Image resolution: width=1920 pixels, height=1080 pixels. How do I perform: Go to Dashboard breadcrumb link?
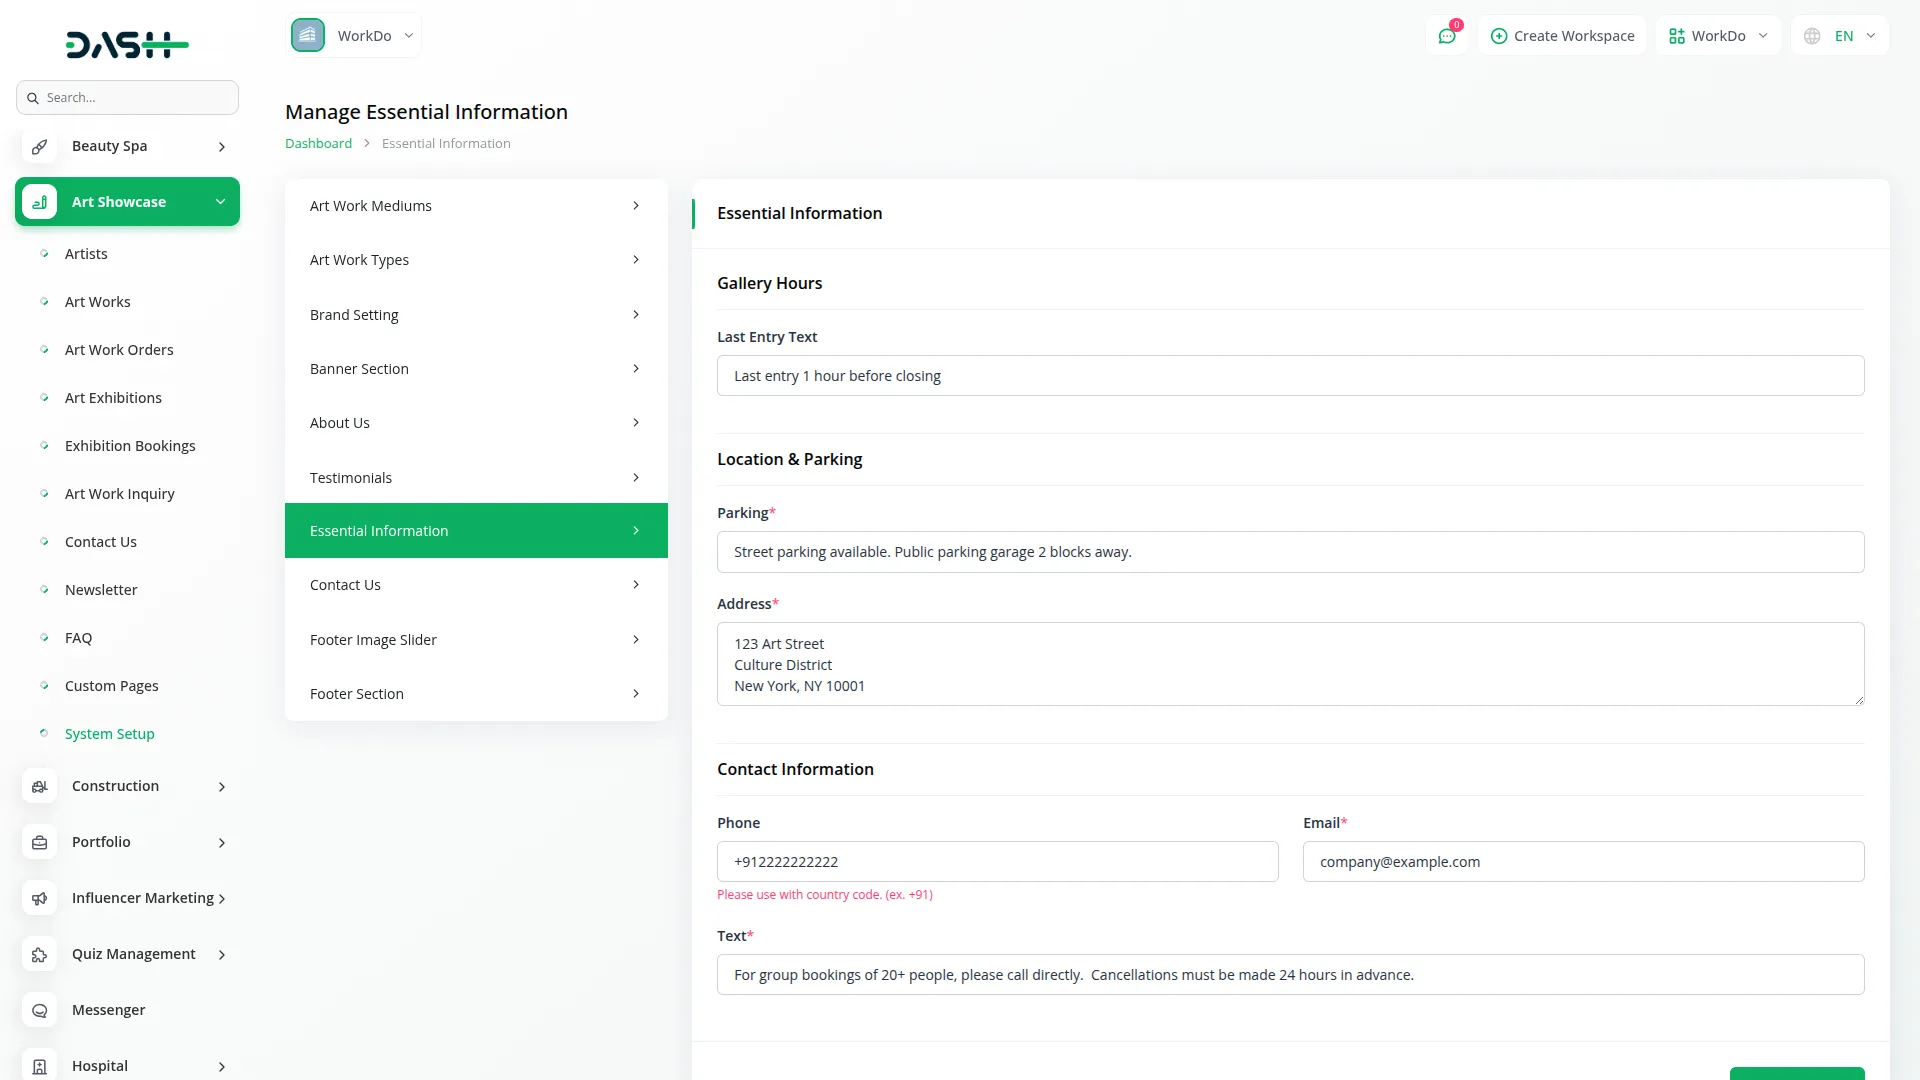[x=318, y=144]
